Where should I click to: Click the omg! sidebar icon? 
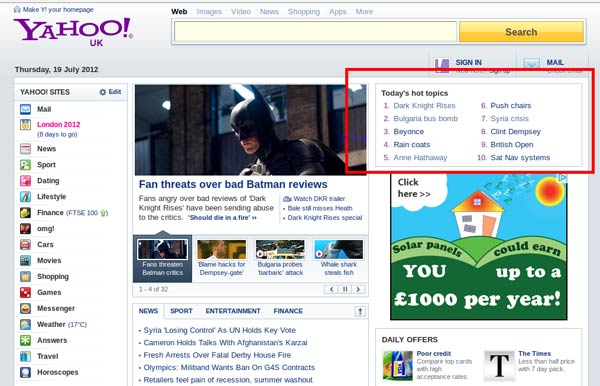coord(26,229)
